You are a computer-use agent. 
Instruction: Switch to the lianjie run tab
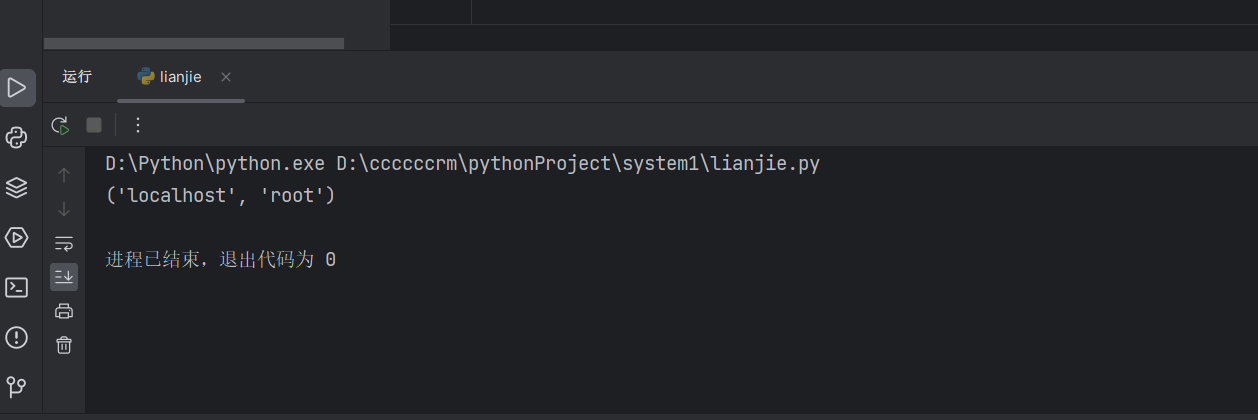tap(170, 77)
